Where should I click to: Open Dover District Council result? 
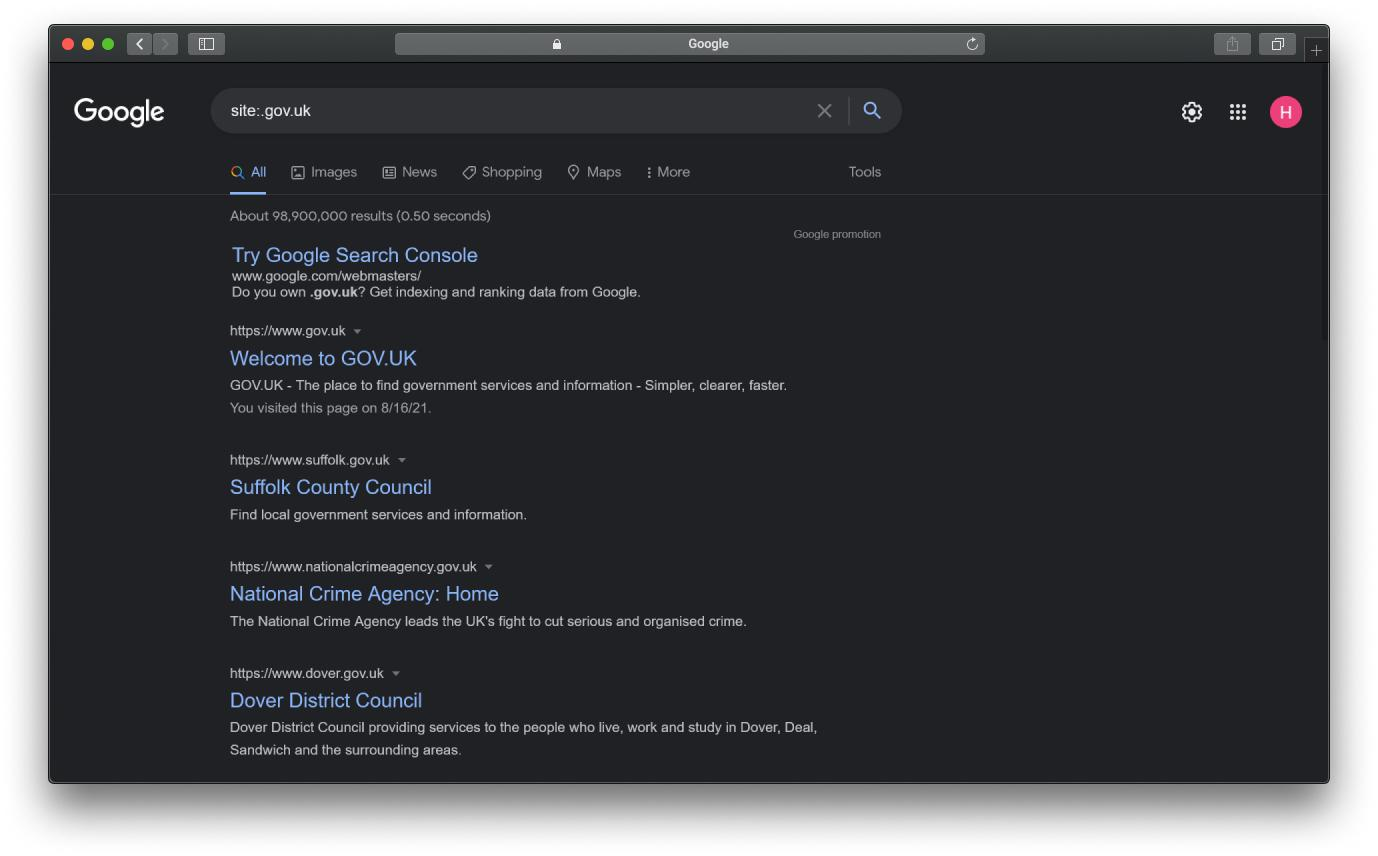(x=326, y=700)
